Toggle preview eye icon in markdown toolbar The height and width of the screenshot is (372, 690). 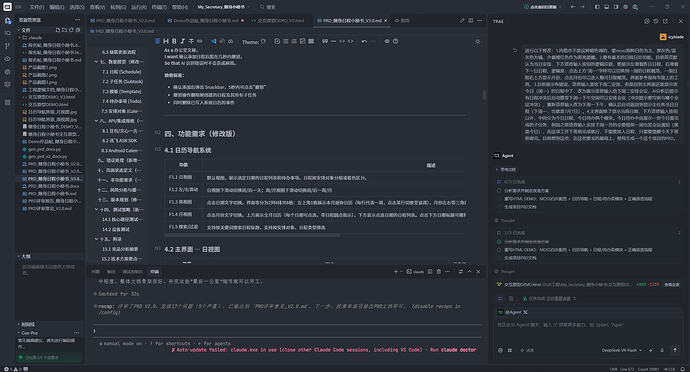tap(387, 41)
